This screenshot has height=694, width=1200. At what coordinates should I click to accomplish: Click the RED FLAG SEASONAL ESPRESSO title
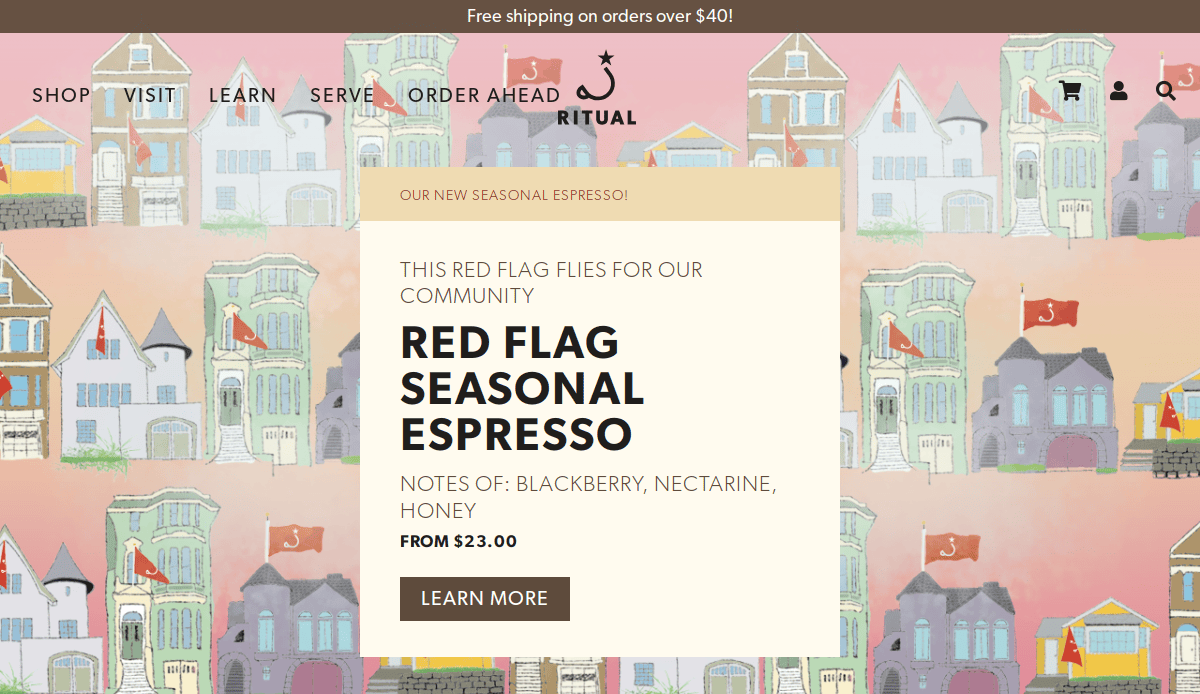point(522,389)
